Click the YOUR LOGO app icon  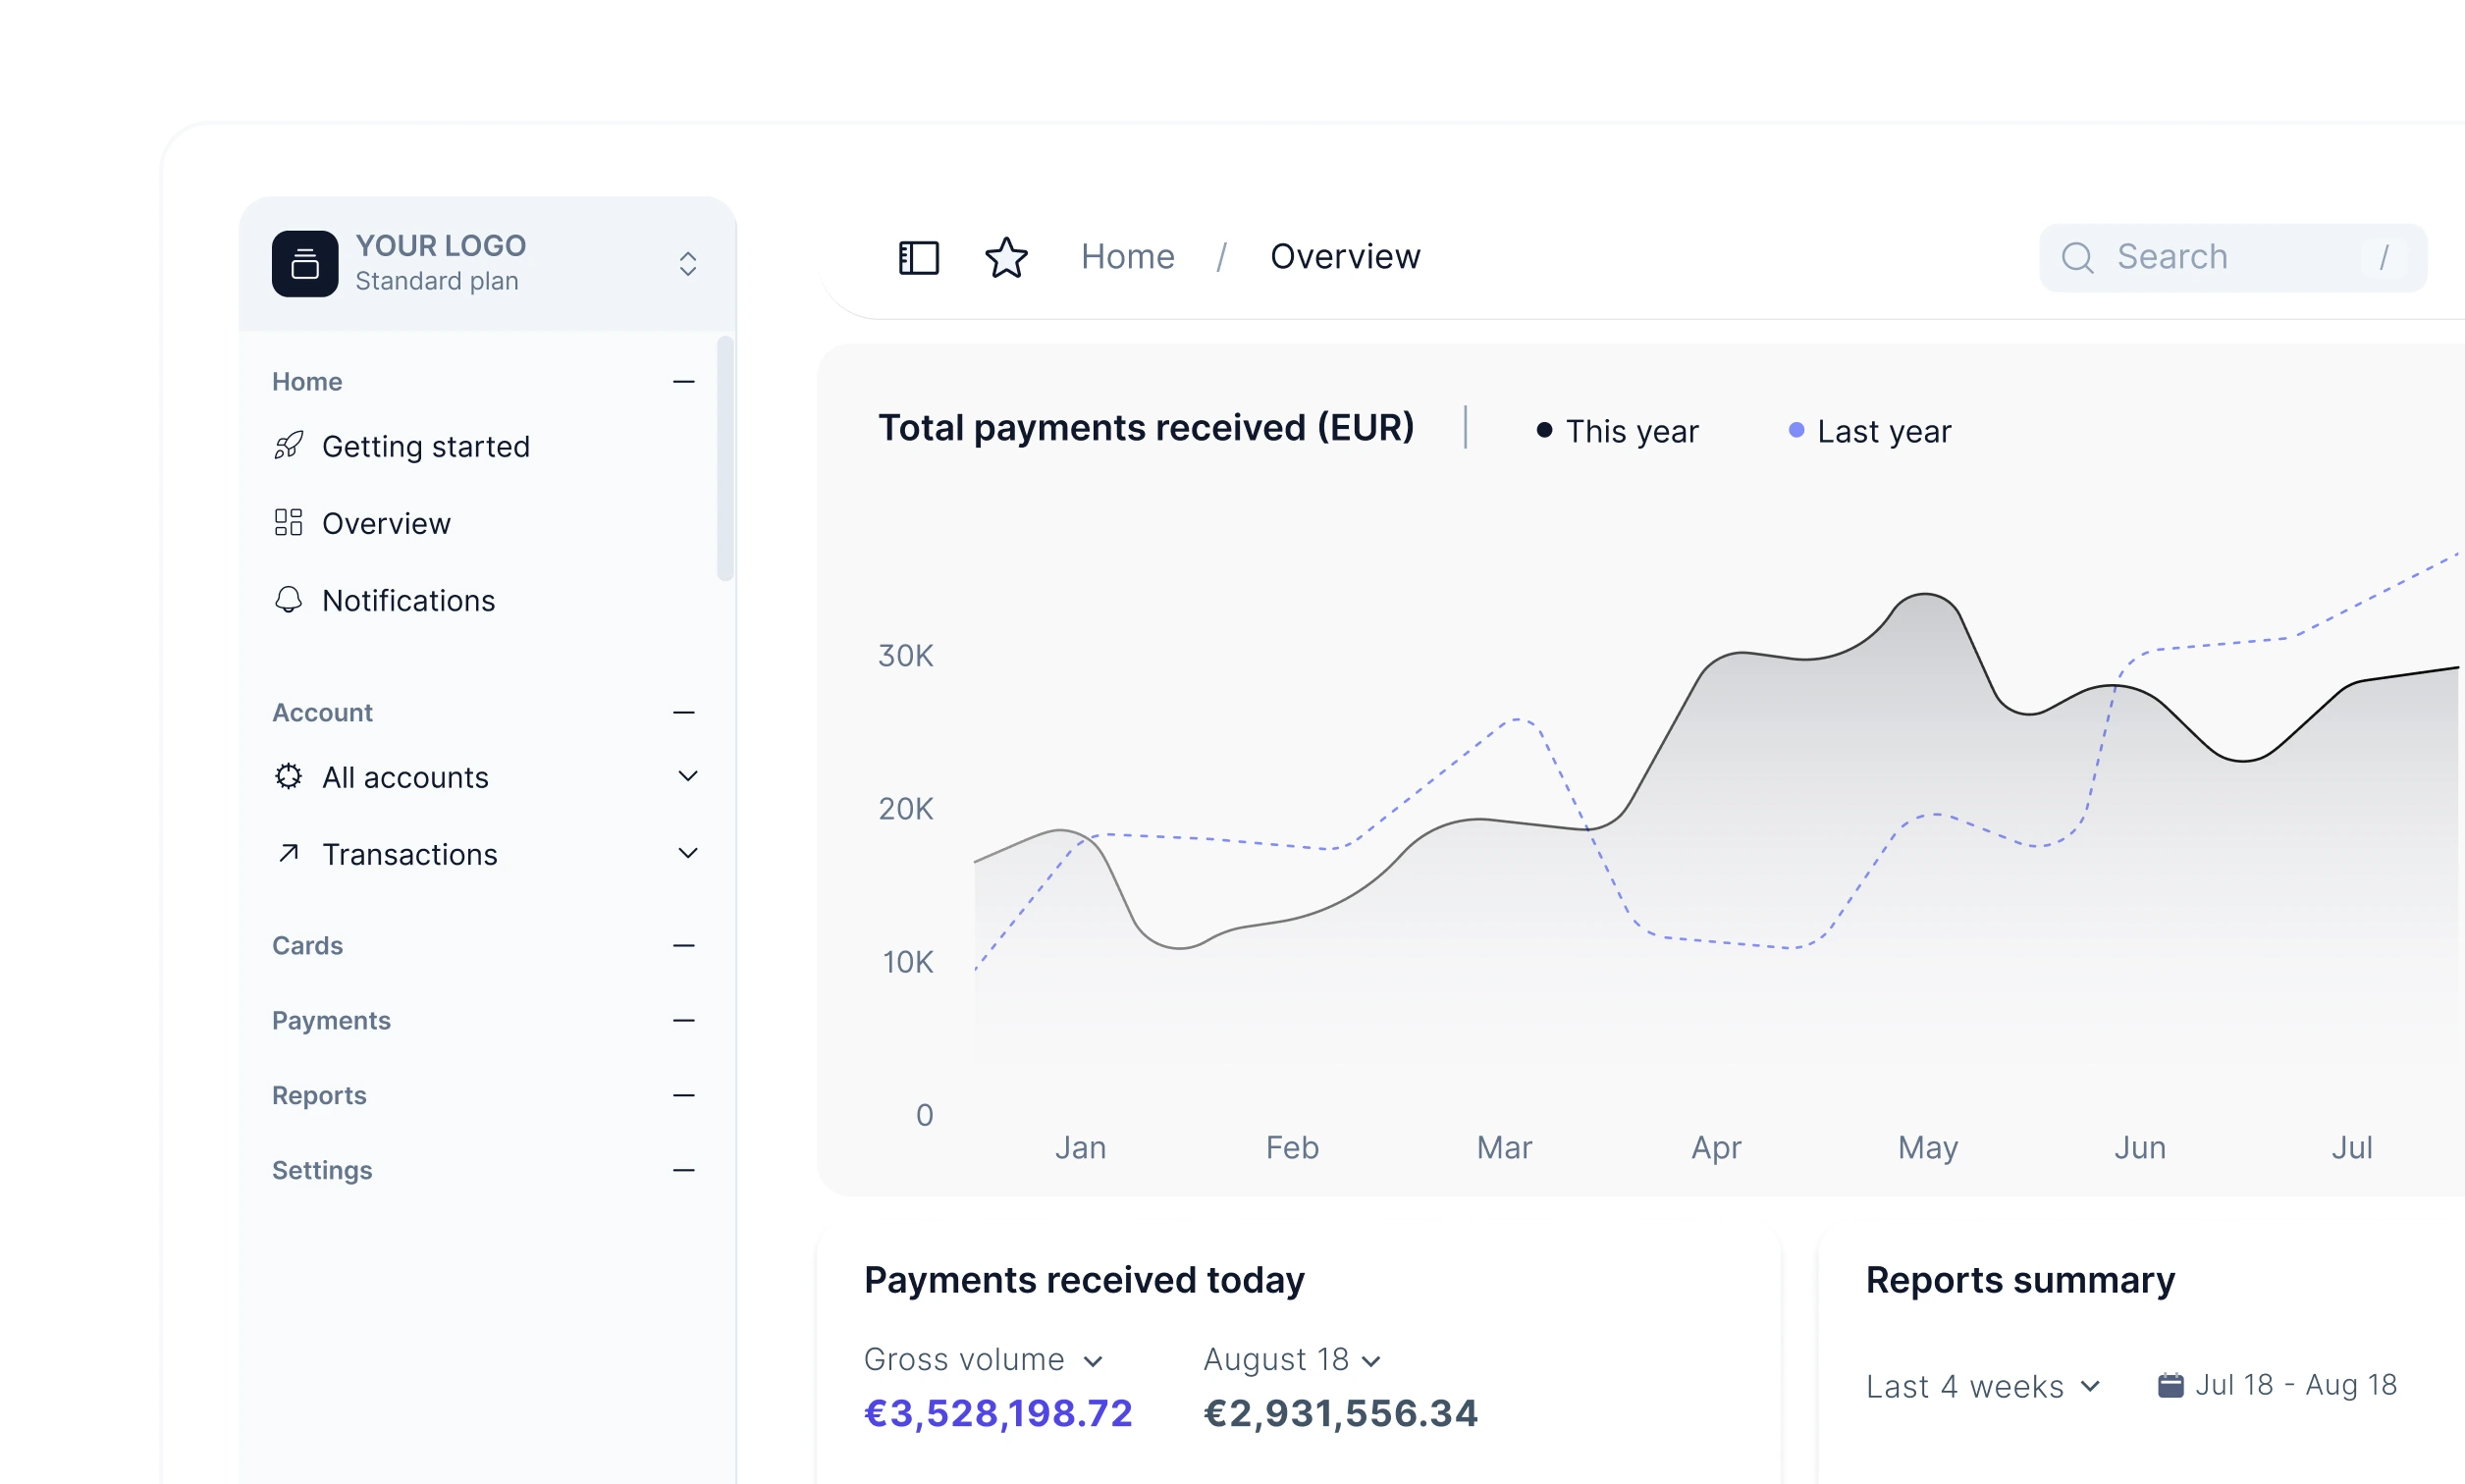click(305, 264)
